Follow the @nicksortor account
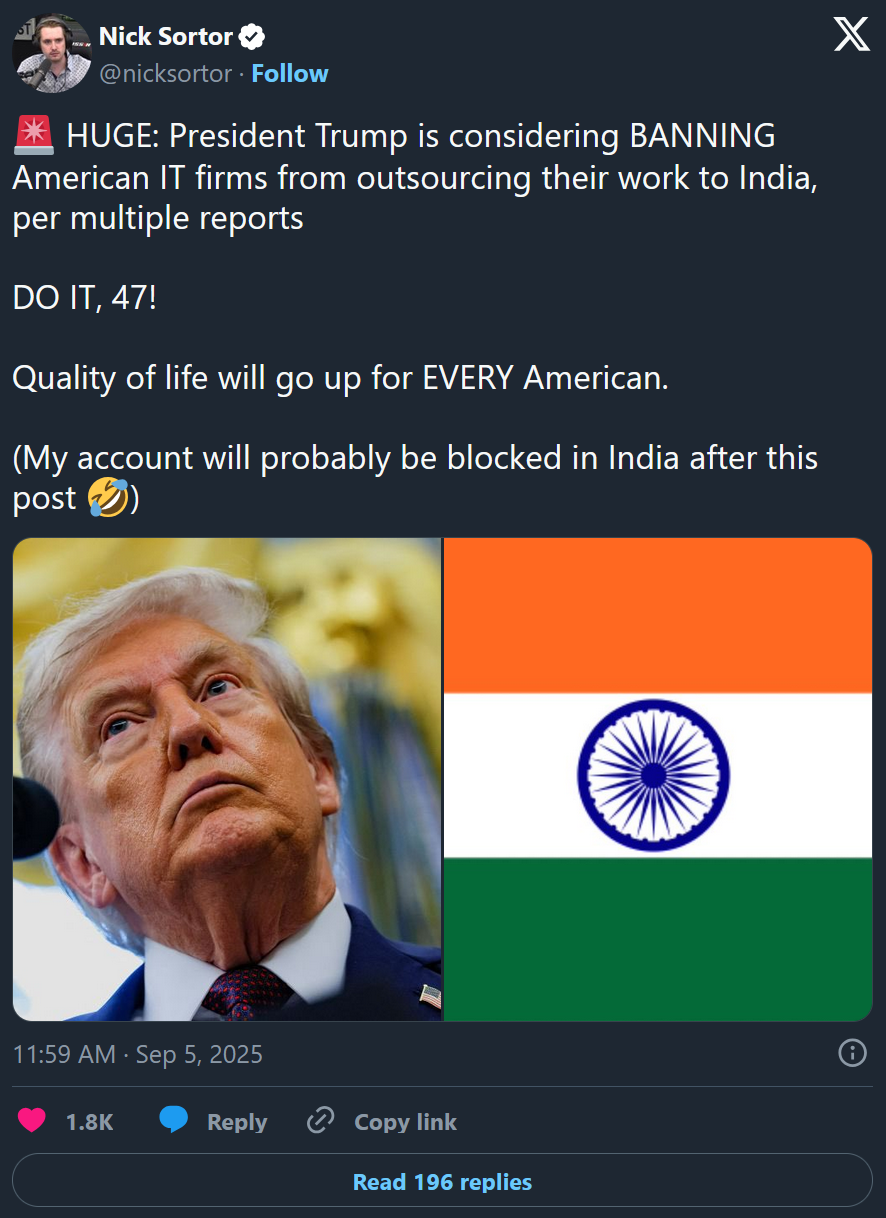Viewport: 886px width, 1218px height. (290, 74)
